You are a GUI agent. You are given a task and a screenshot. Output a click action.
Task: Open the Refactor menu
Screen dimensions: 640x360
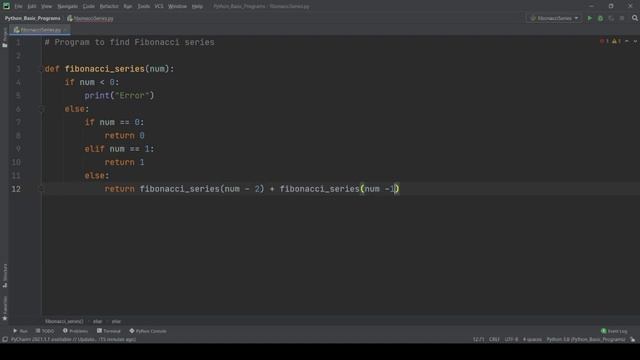109,7
